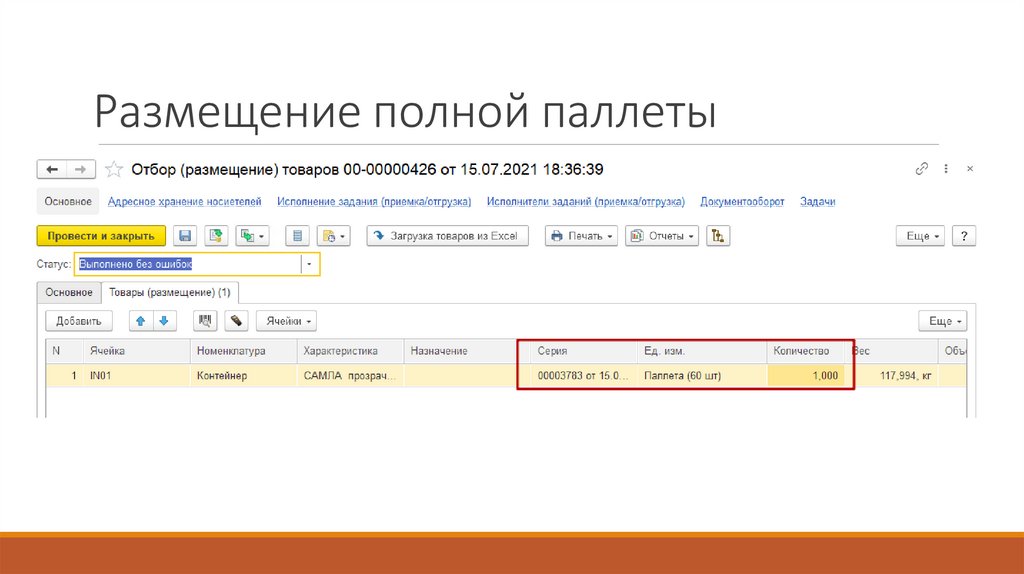Open the table Еще menu

(x=943, y=321)
